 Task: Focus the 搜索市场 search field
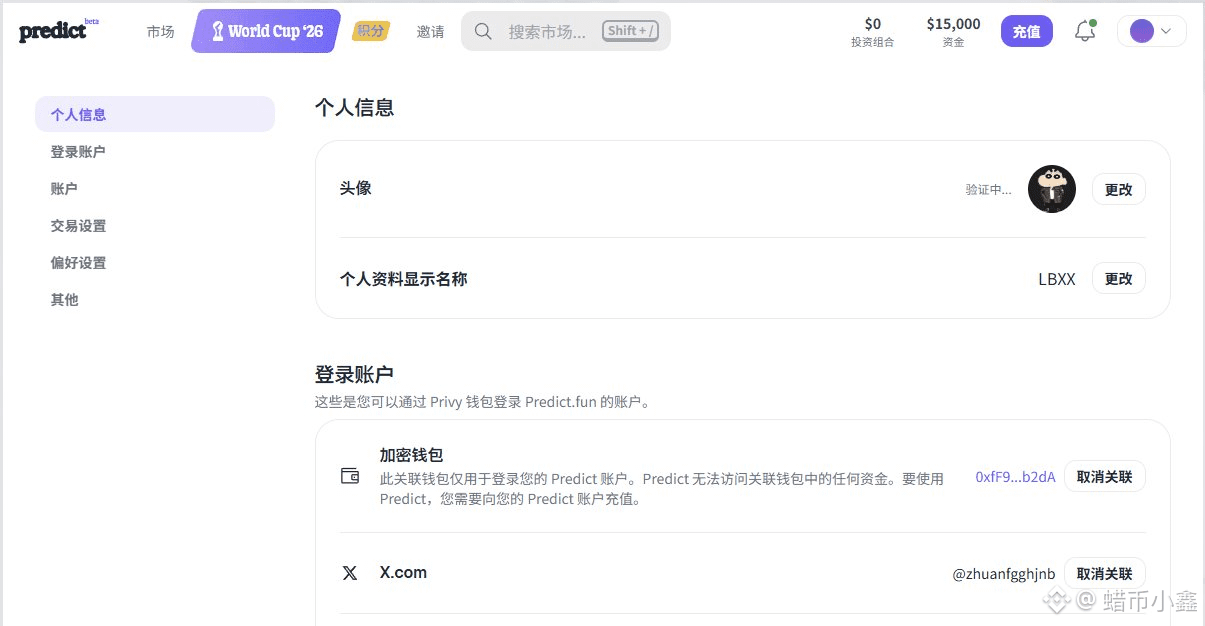(566, 31)
